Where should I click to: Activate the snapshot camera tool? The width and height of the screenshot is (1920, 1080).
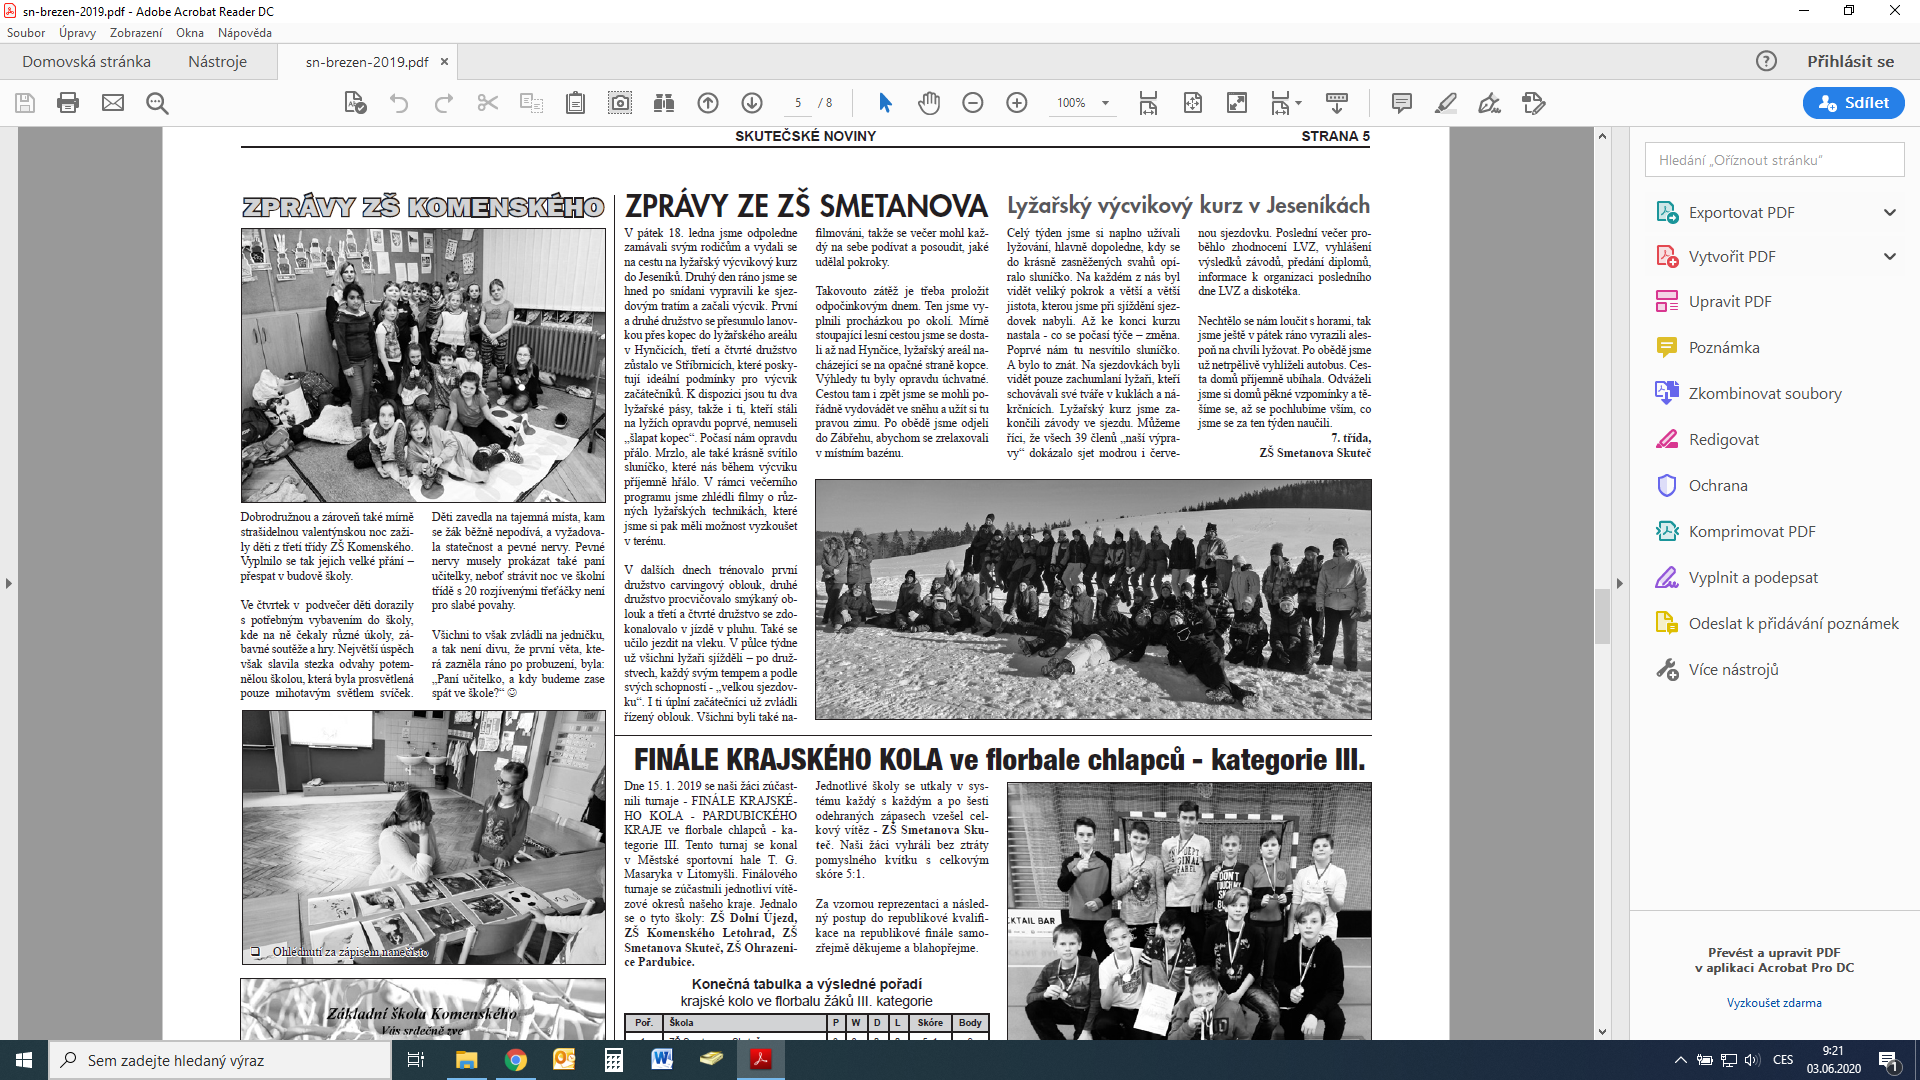620,103
